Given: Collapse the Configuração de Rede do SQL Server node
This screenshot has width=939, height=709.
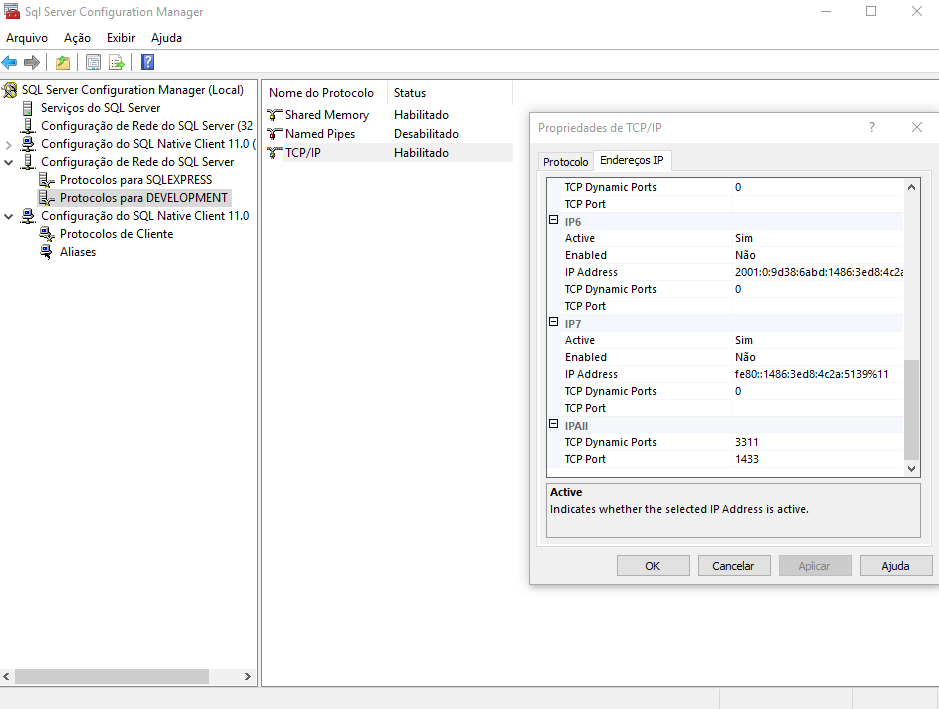Looking at the screenshot, I should (8, 162).
